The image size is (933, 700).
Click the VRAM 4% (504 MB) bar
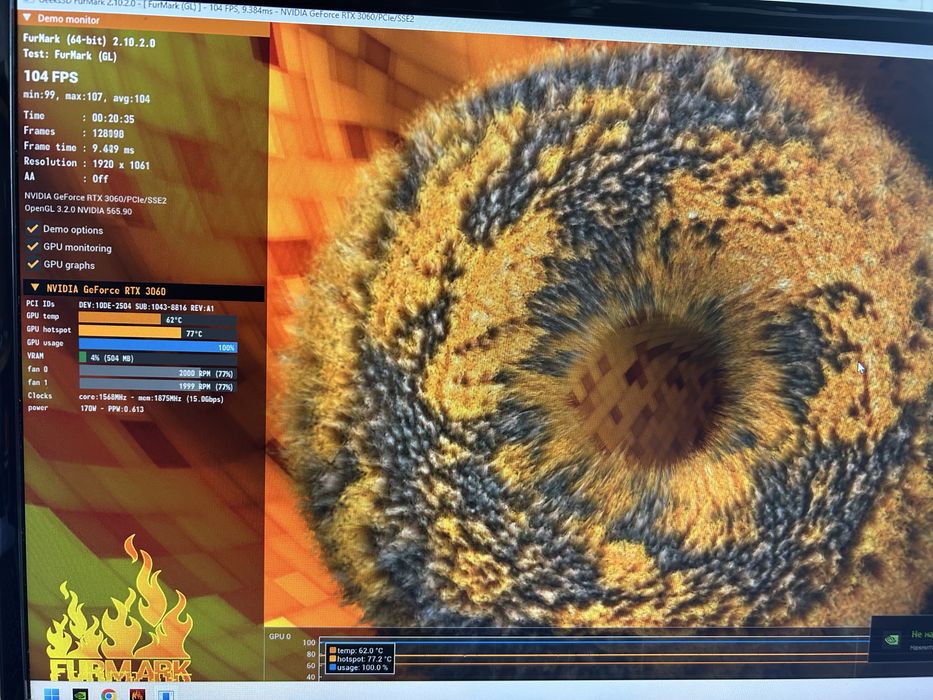pos(158,358)
